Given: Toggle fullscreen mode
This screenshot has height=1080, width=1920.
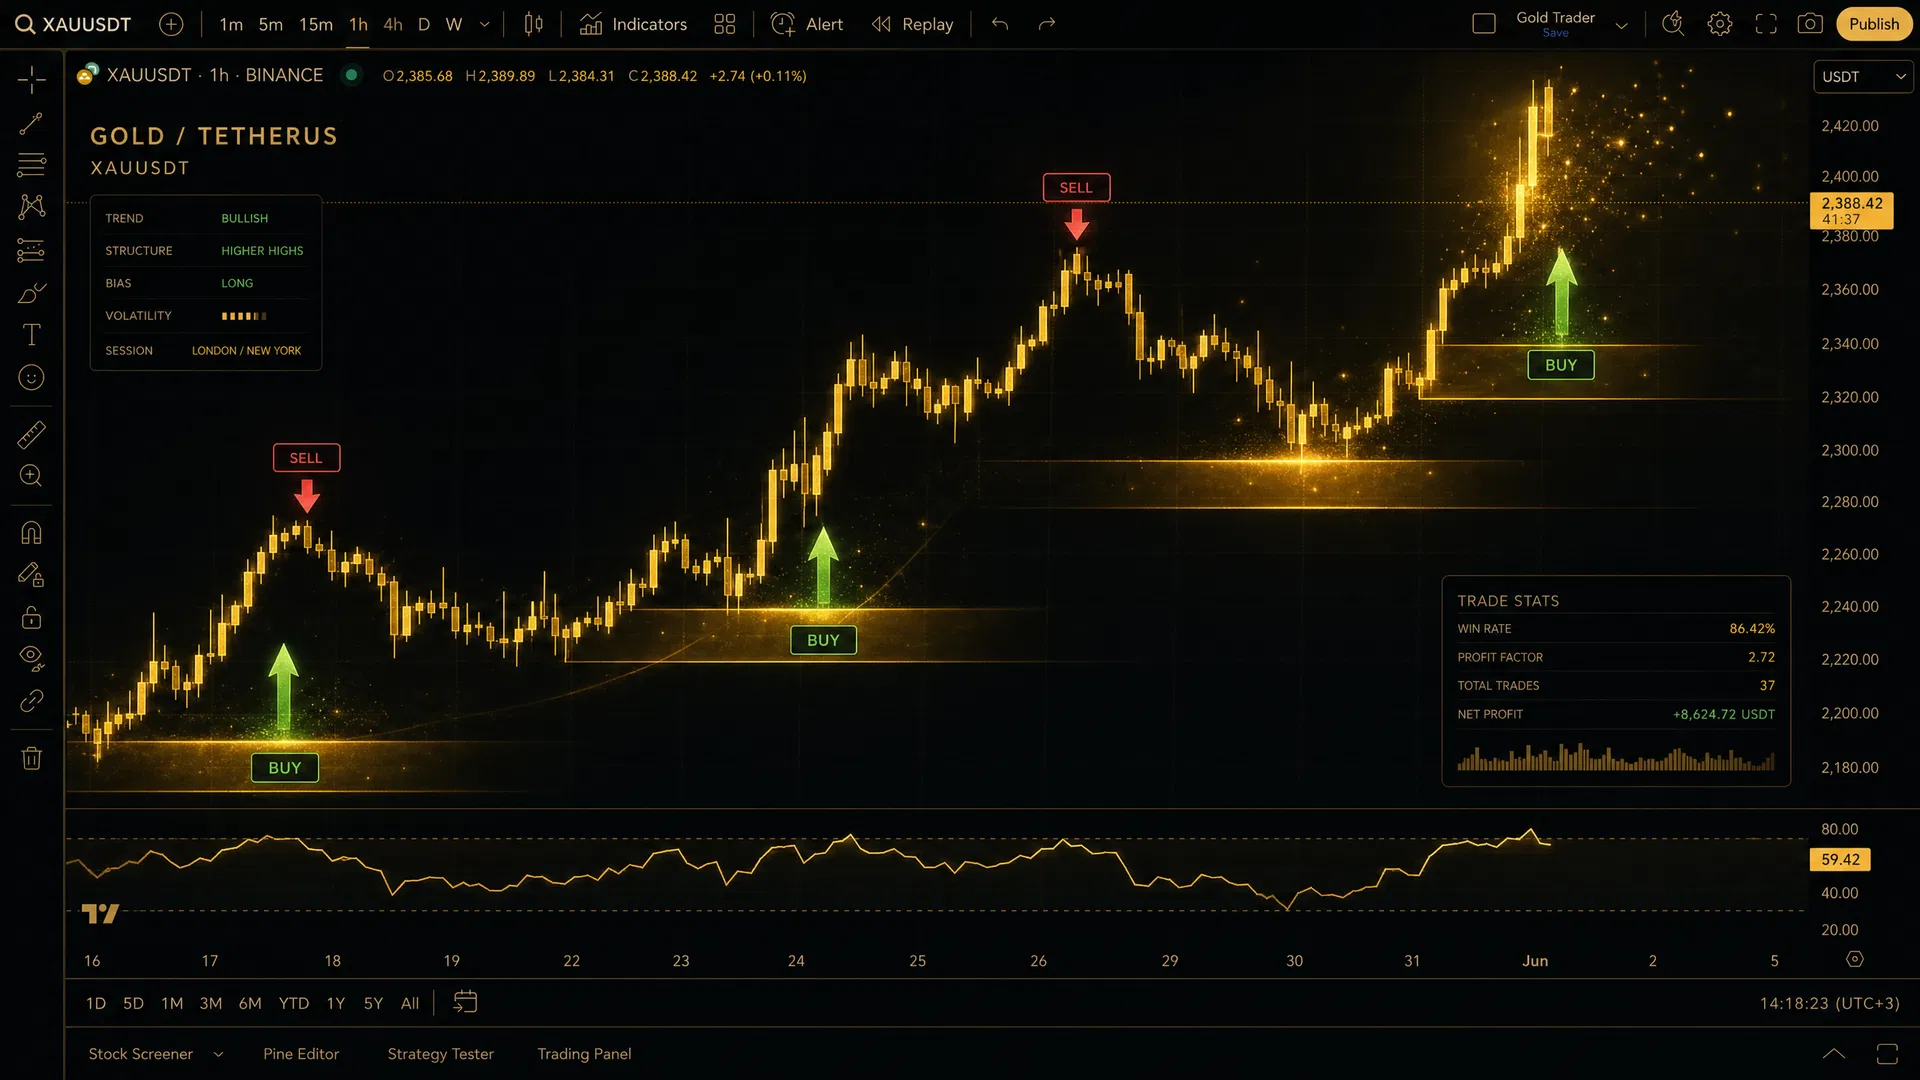Looking at the screenshot, I should click(1766, 24).
